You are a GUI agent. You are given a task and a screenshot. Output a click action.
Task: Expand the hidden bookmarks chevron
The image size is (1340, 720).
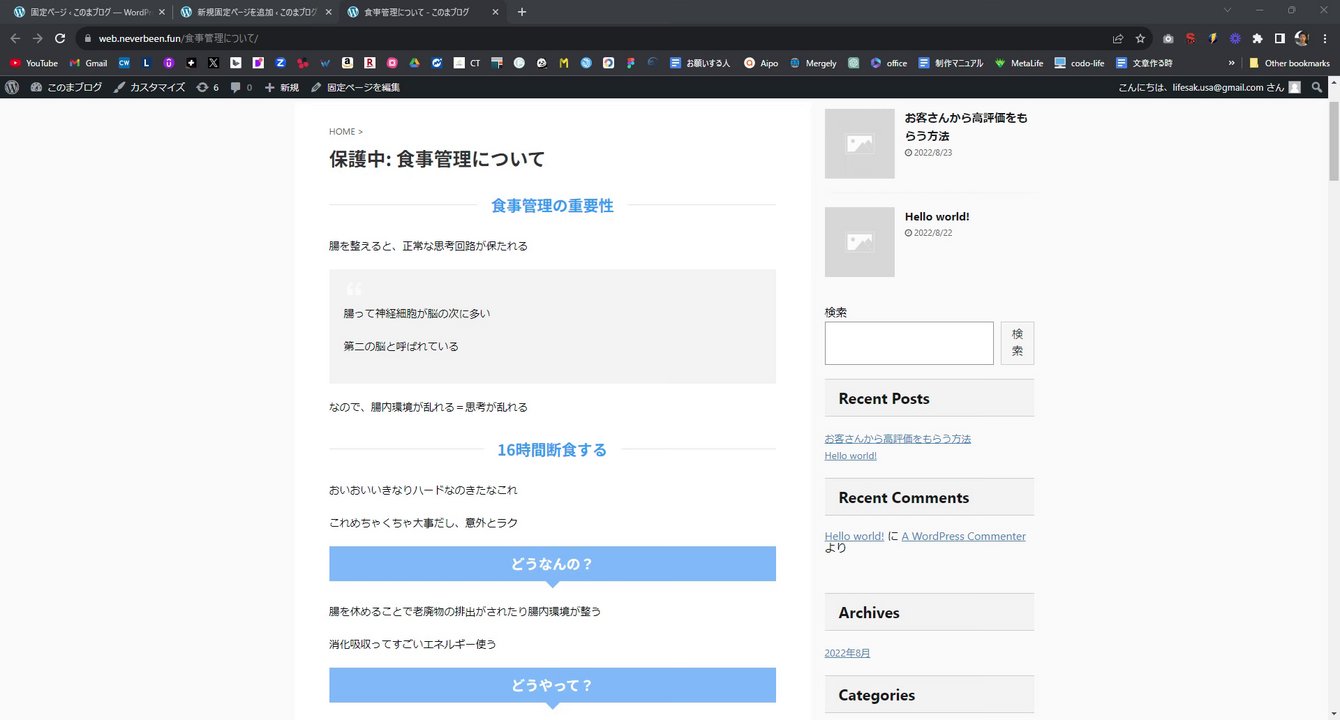[x=1231, y=63]
